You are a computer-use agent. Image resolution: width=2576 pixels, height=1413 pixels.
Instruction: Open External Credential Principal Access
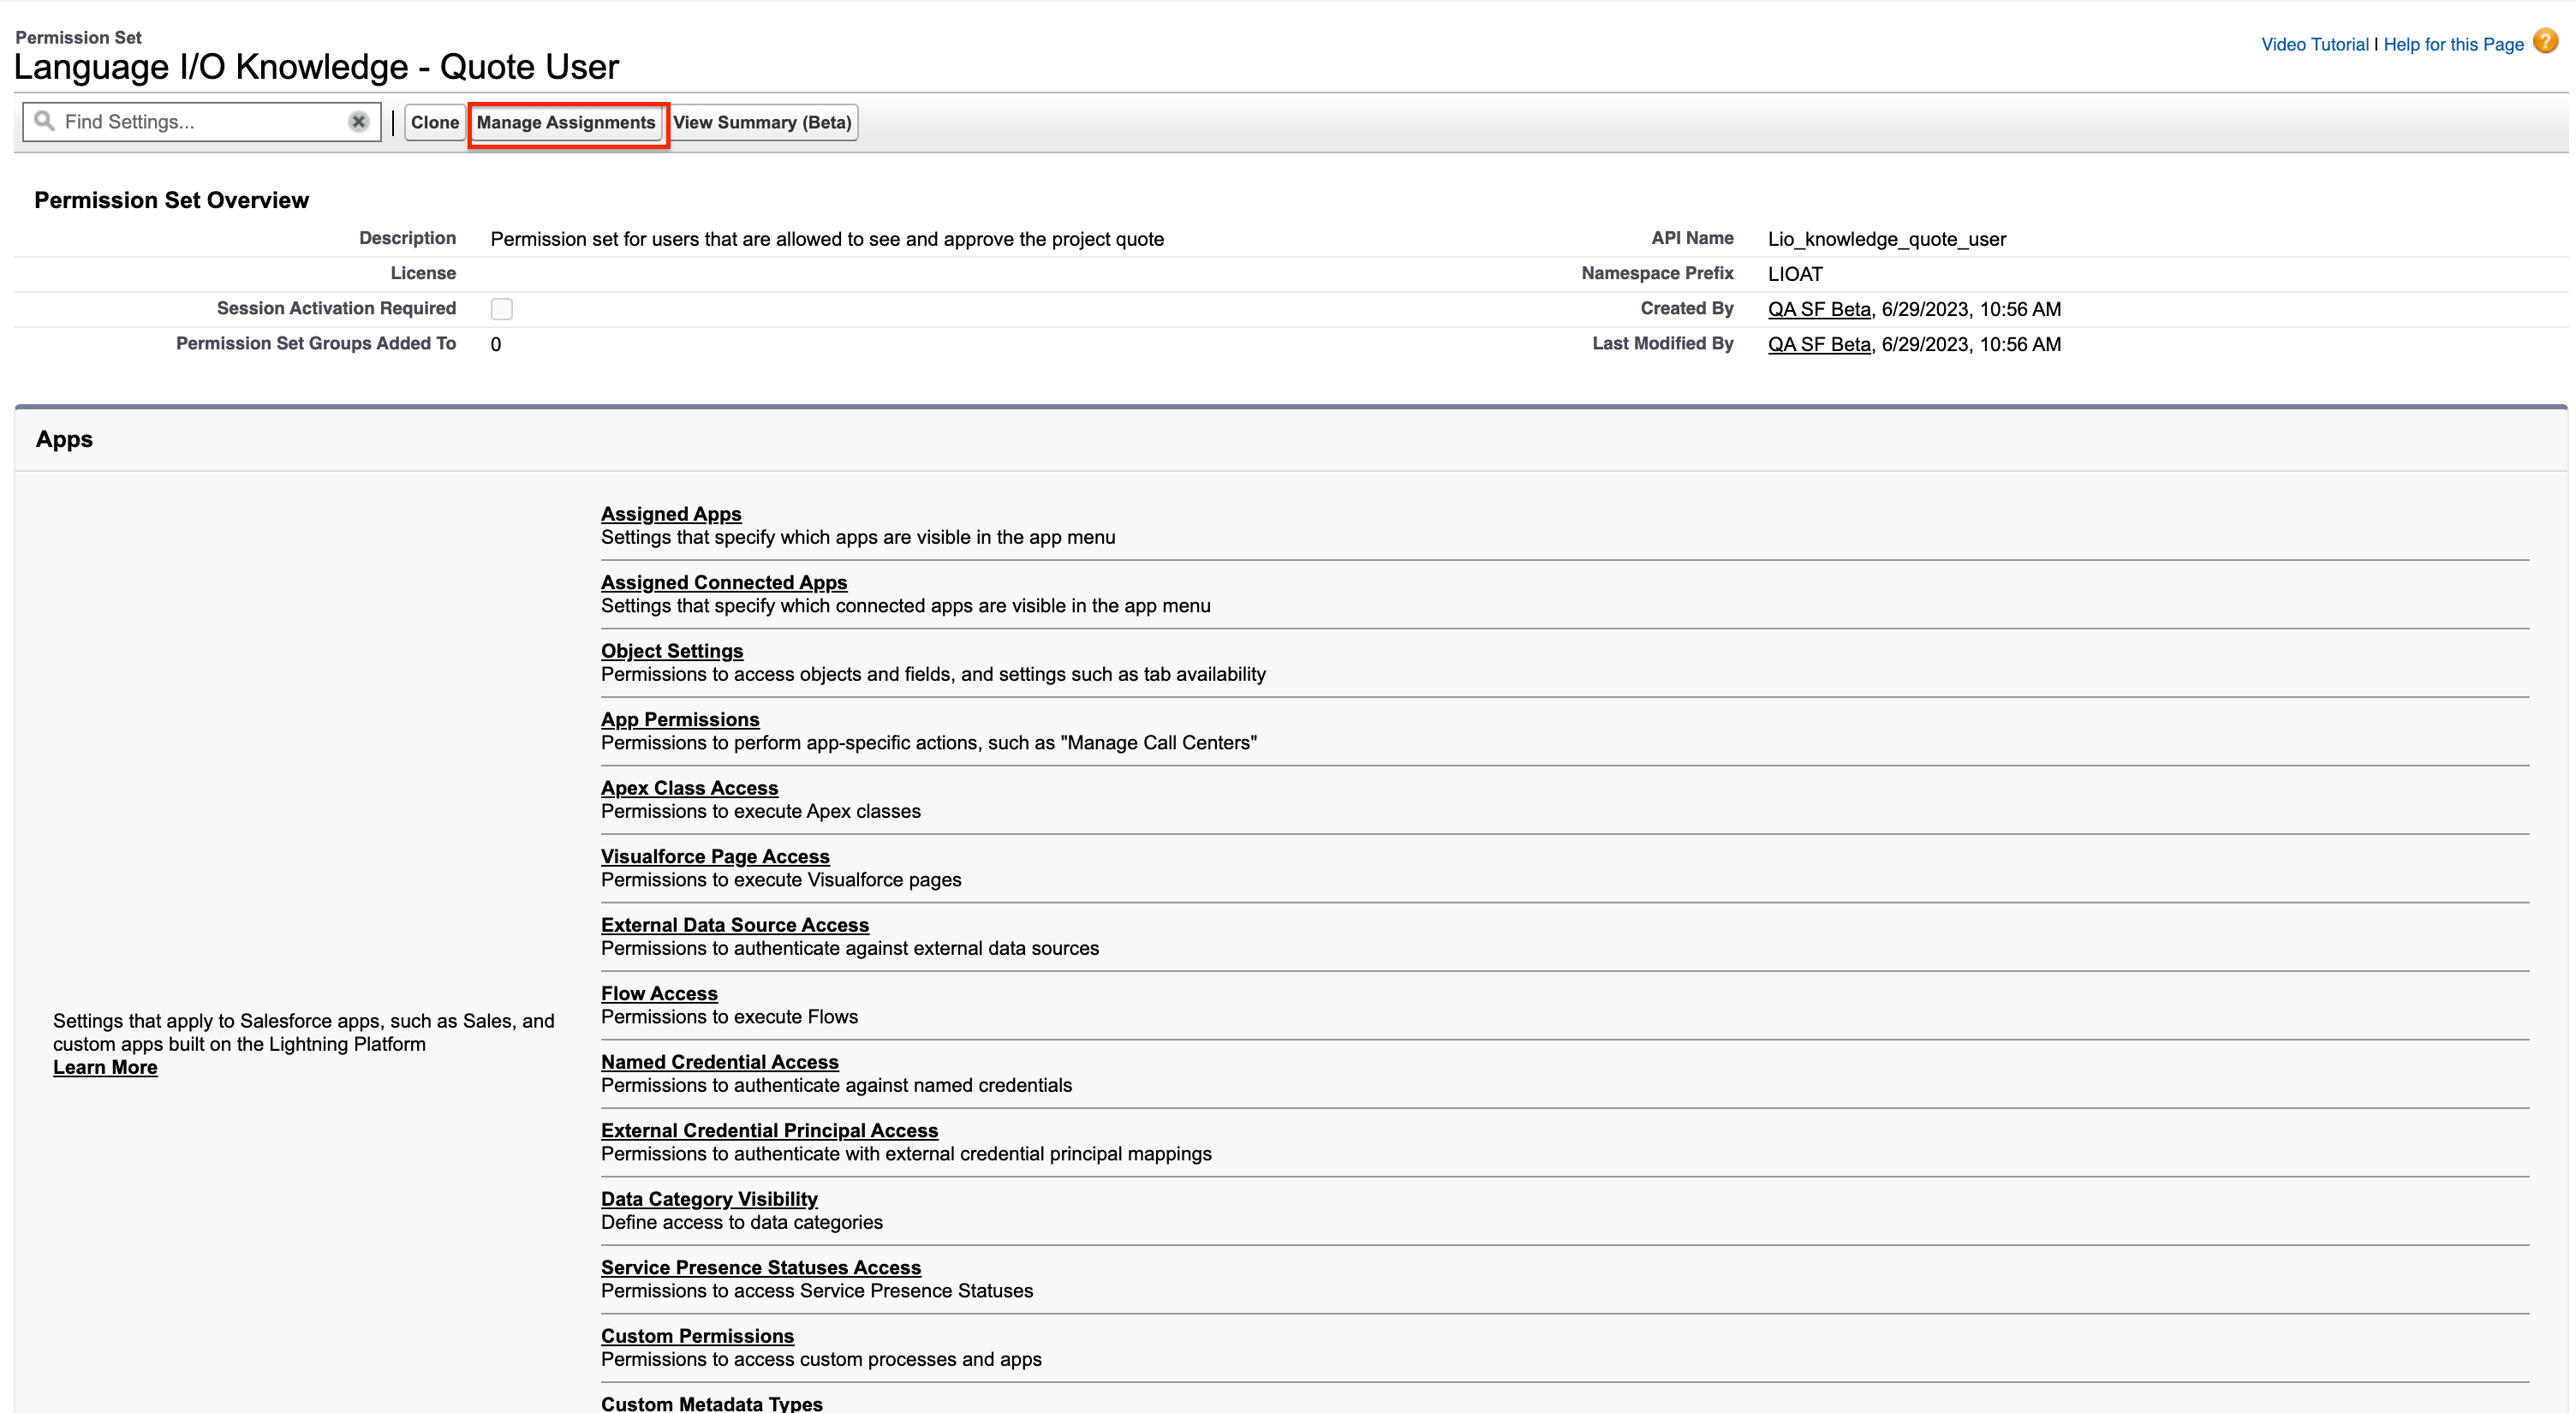pyautogui.click(x=769, y=1130)
